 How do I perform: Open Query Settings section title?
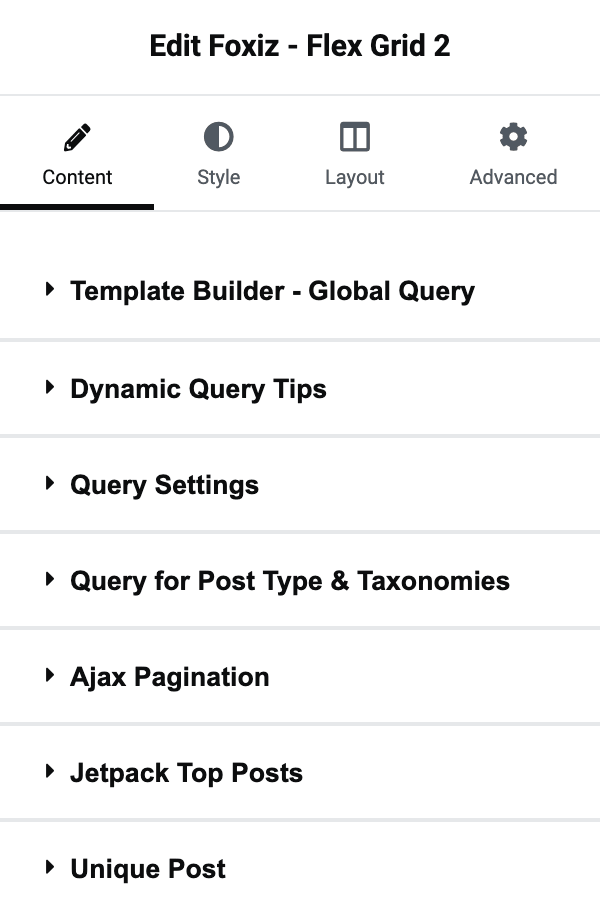(x=164, y=486)
